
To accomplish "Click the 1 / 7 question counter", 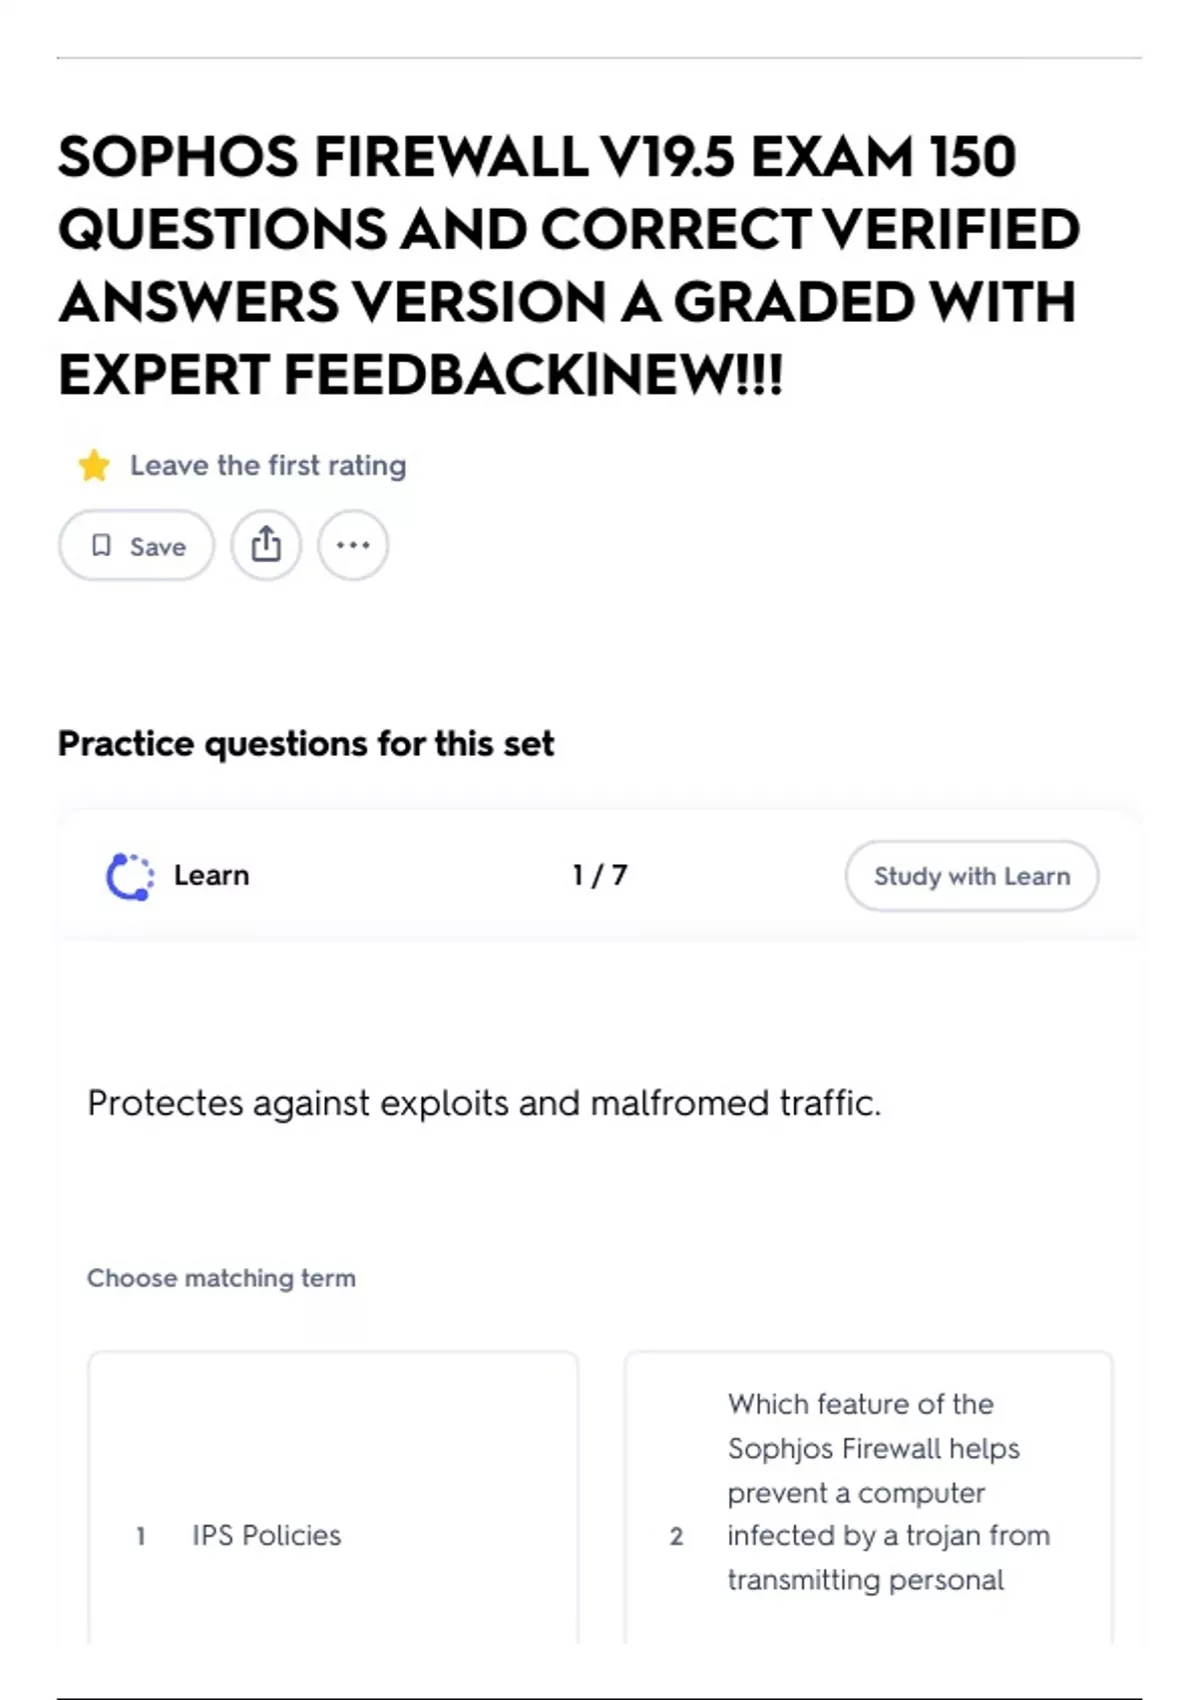I will (x=599, y=875).
